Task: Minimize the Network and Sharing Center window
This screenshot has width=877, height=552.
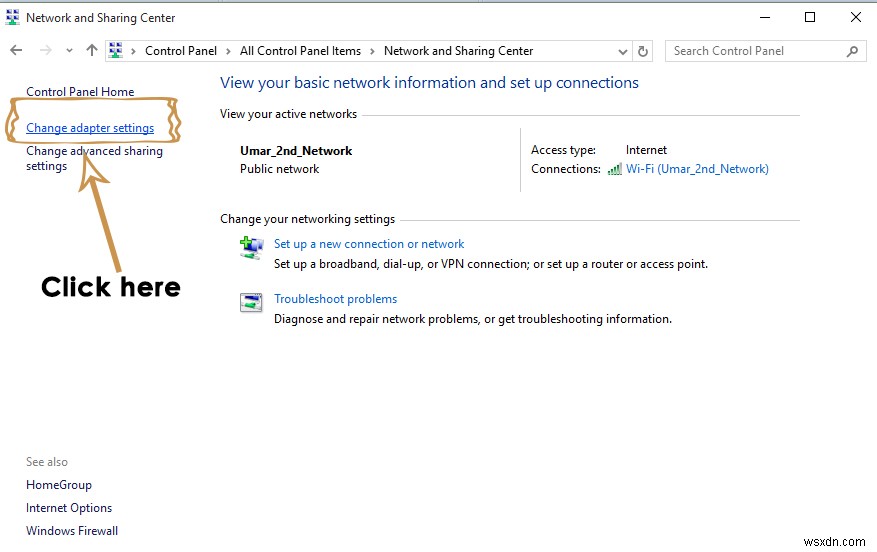Action: coord(765,17)
